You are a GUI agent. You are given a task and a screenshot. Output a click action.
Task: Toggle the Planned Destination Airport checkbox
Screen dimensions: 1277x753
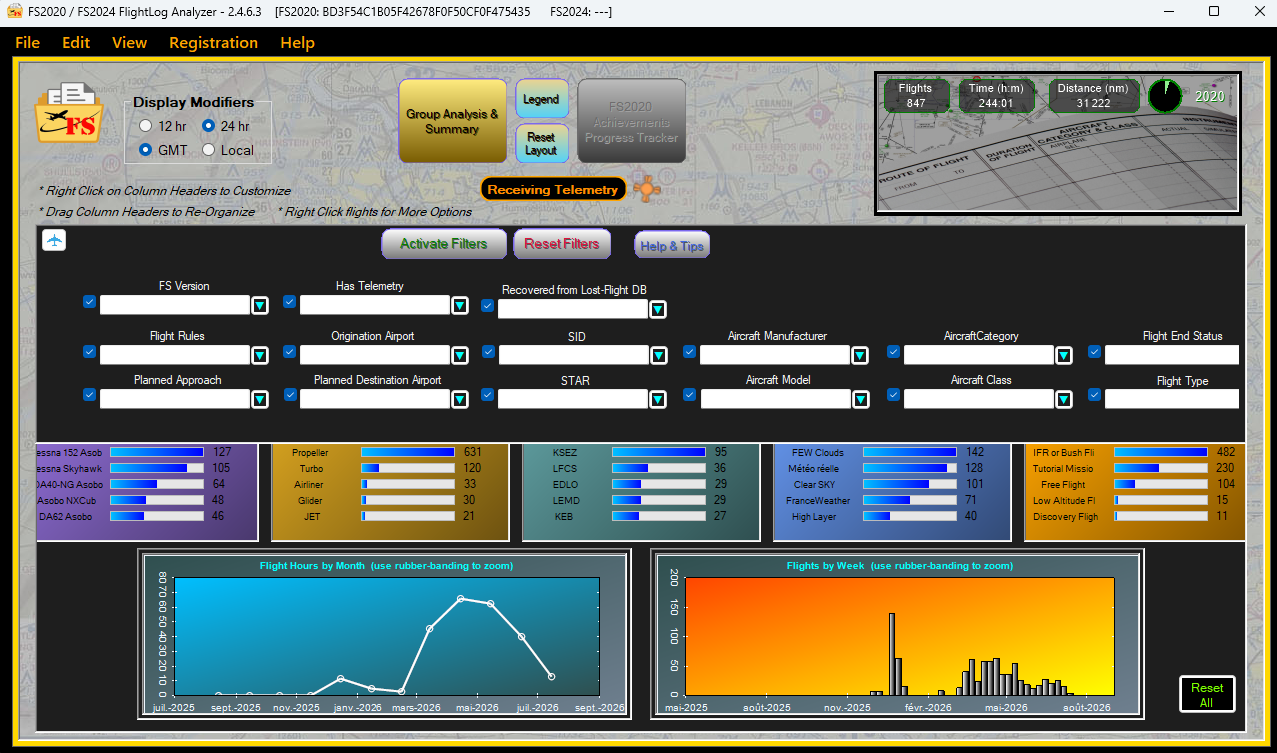click(290, 395)
